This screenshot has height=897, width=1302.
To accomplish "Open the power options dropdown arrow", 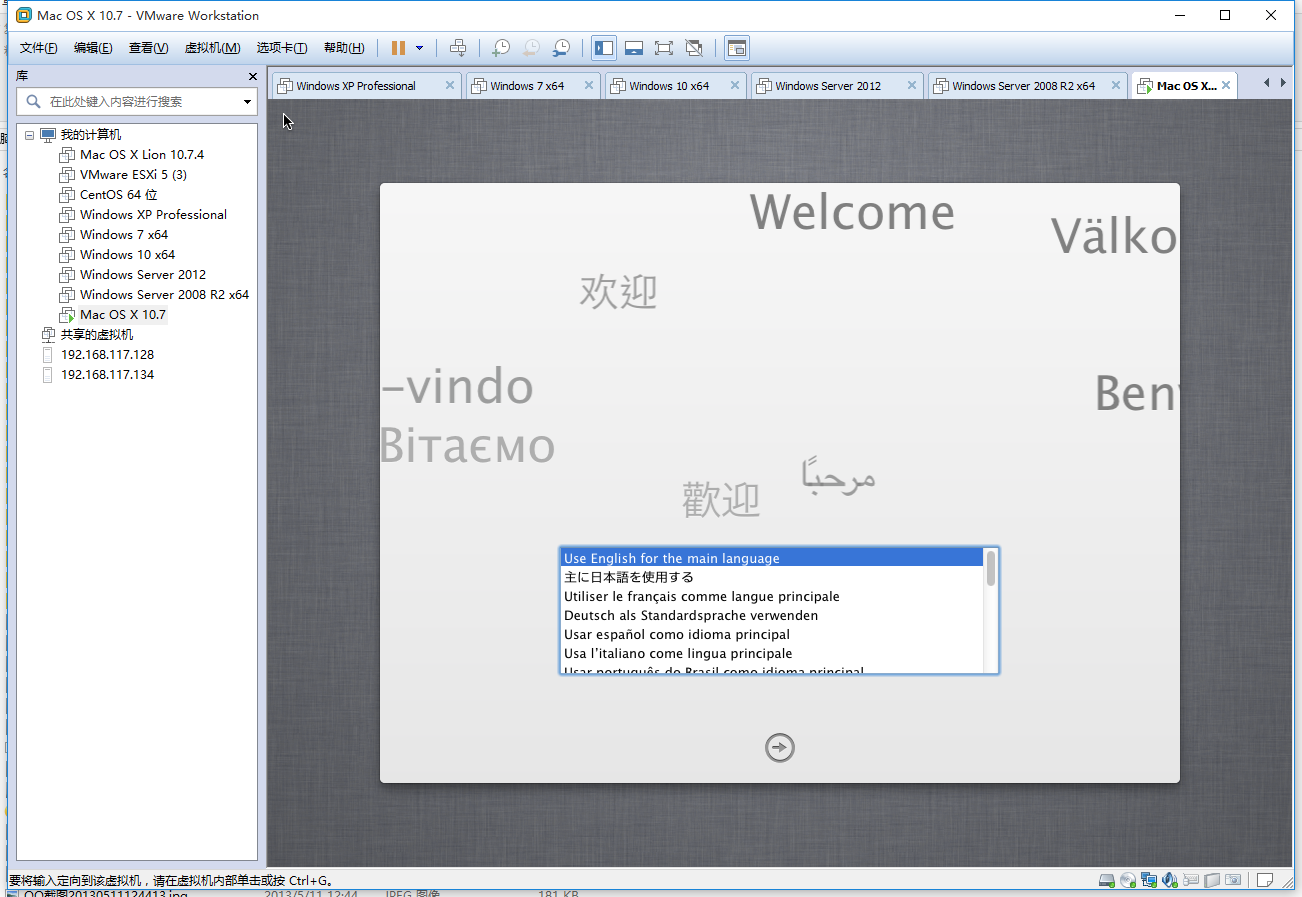I will 419,48.
